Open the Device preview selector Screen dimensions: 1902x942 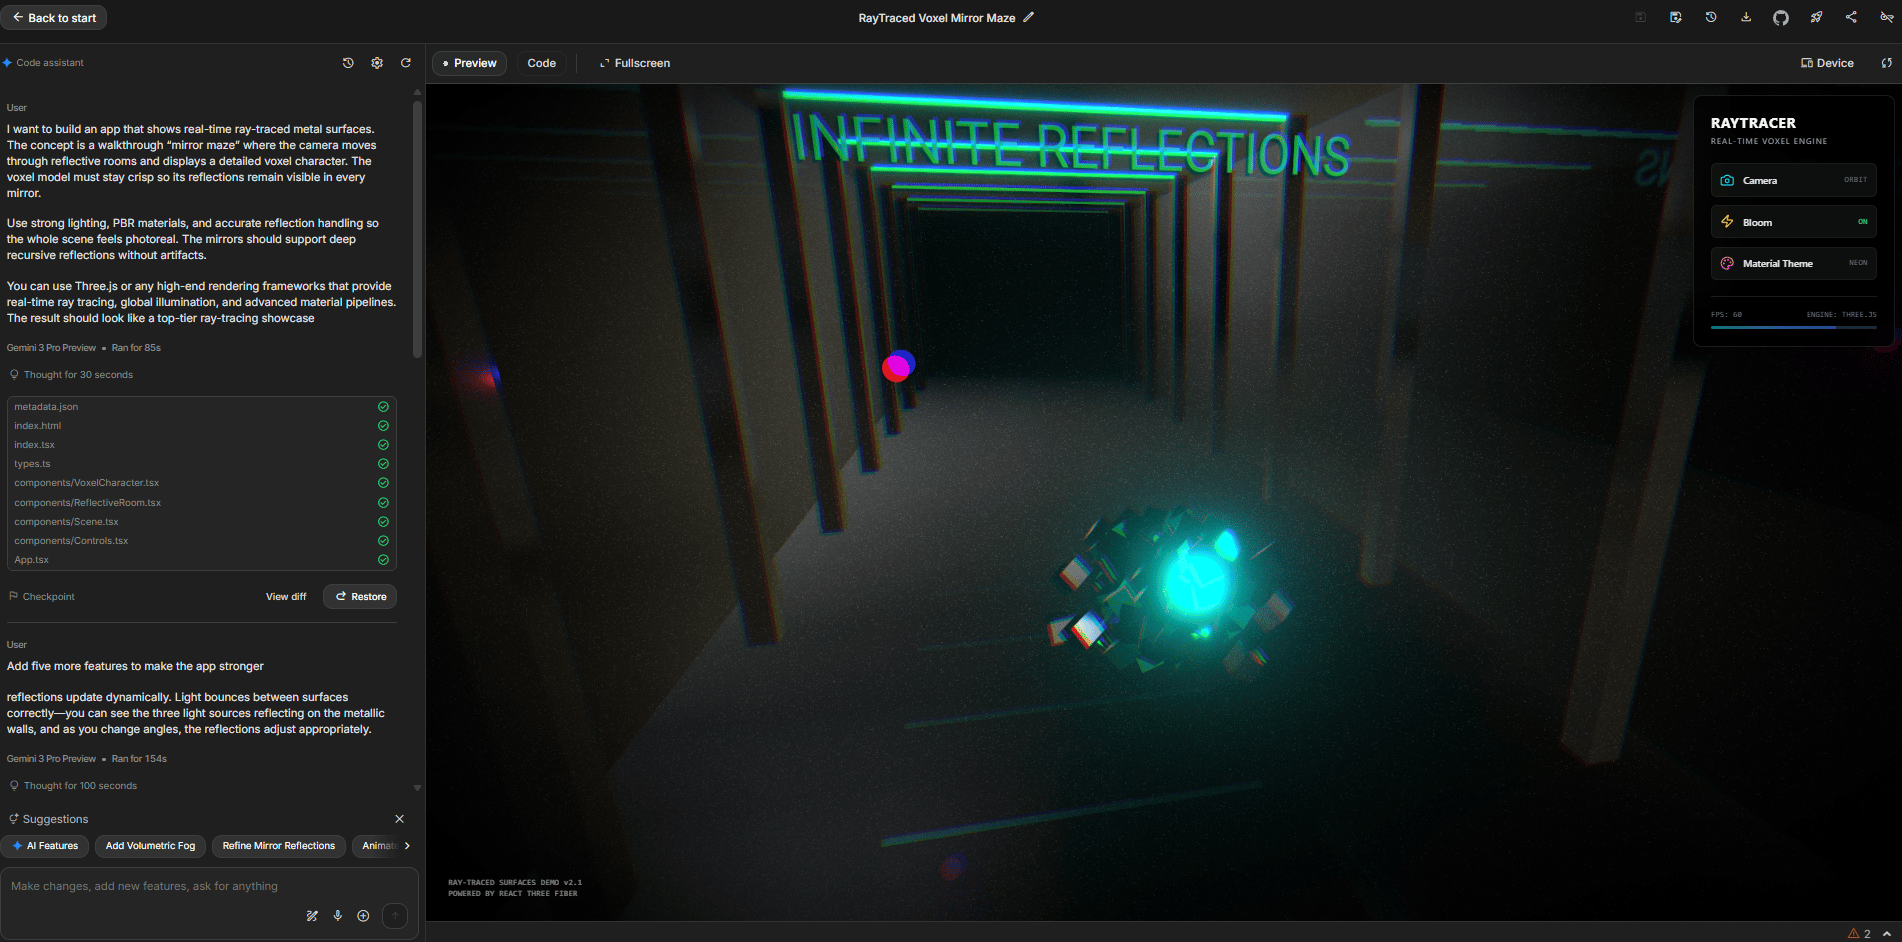pos(1827,63)
